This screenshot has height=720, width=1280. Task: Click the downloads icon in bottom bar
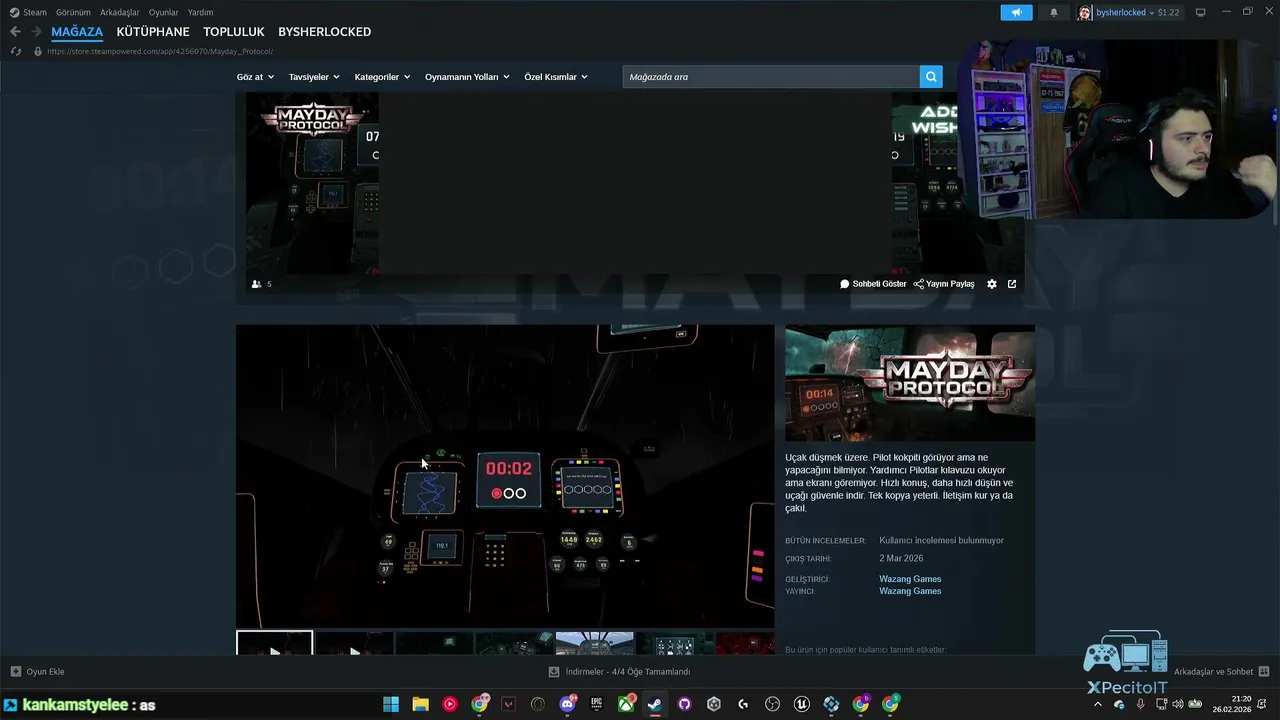click(554, 672)
